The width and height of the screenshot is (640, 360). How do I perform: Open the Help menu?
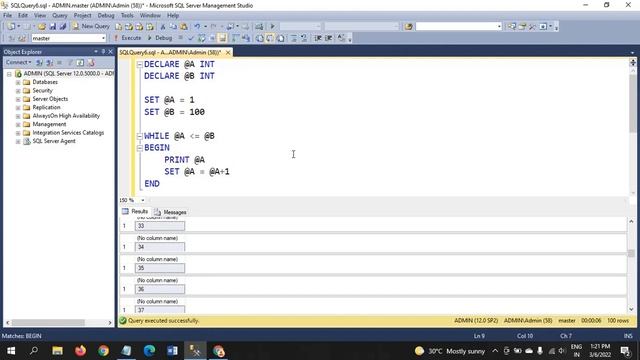pyautogui.click(x=173, y=16)
